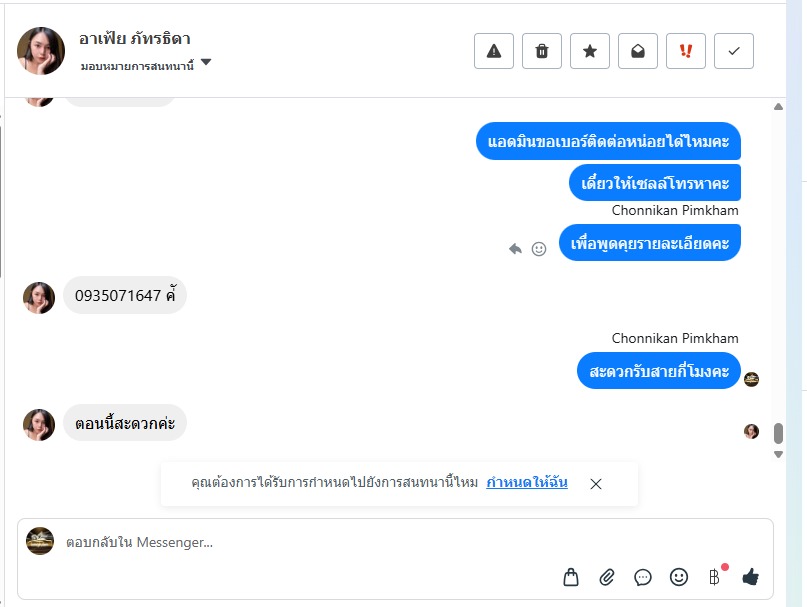Open emoji picker in reply box
This screenshot has height=607, width=807.
[x=679, y=577]
